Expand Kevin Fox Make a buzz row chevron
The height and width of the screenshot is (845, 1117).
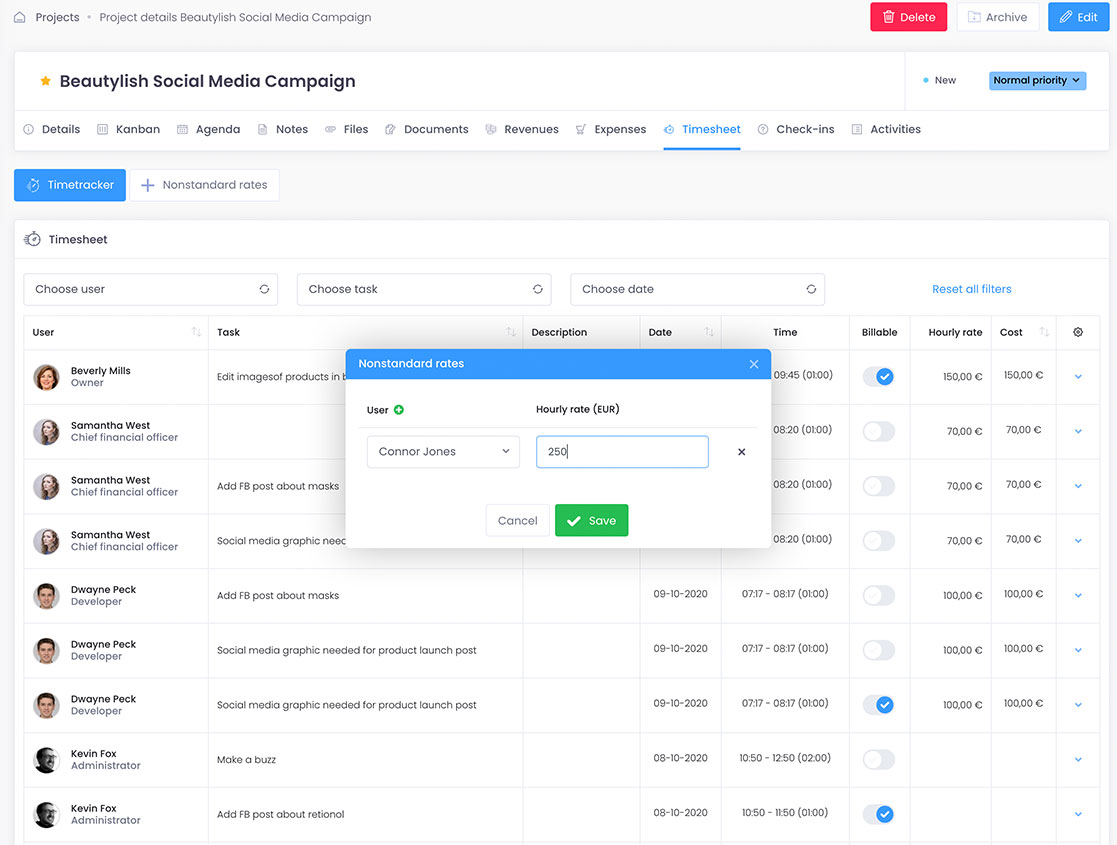coord(1078,760)
